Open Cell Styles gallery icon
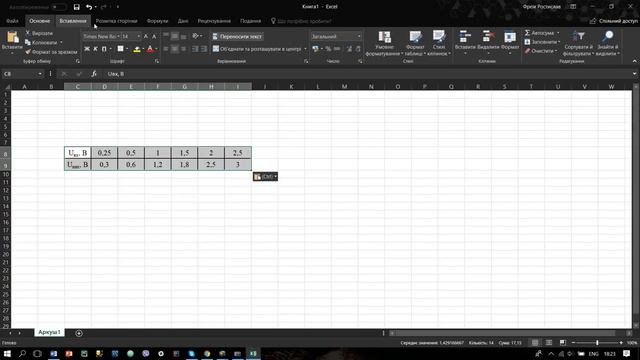640x360 pixels. [439, 37]
